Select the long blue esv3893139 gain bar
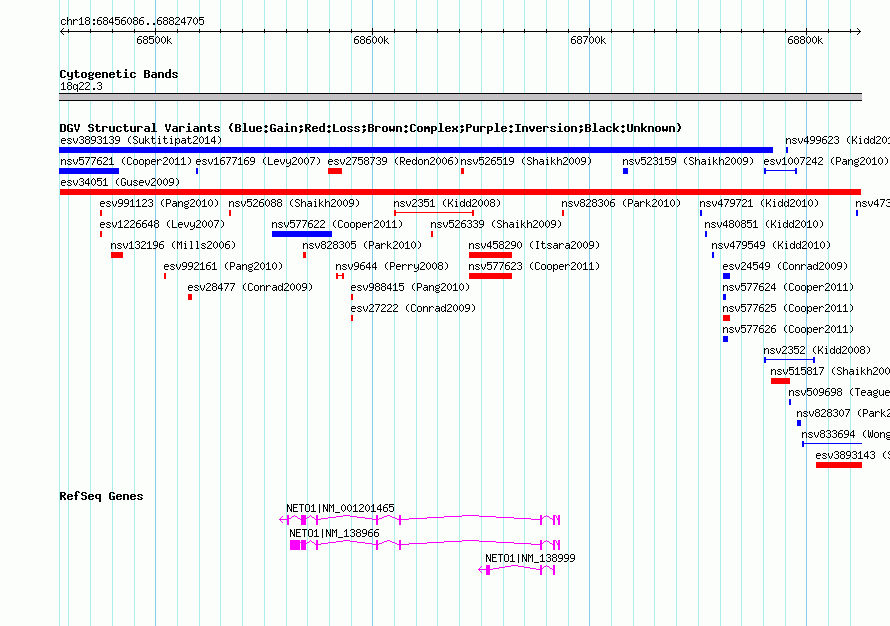The image size is (890, 626). 416,150
